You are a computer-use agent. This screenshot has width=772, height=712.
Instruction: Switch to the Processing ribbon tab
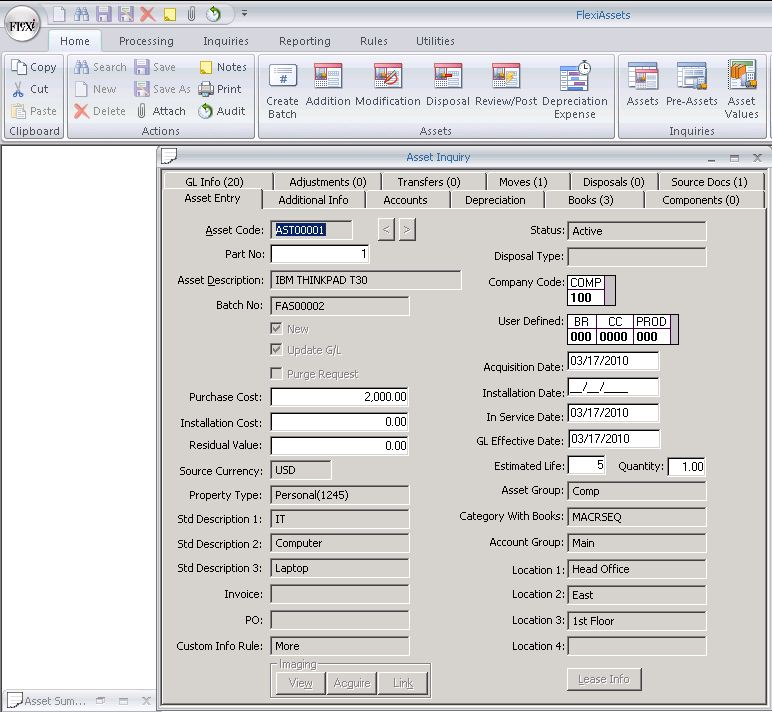[x=146, y=41]
